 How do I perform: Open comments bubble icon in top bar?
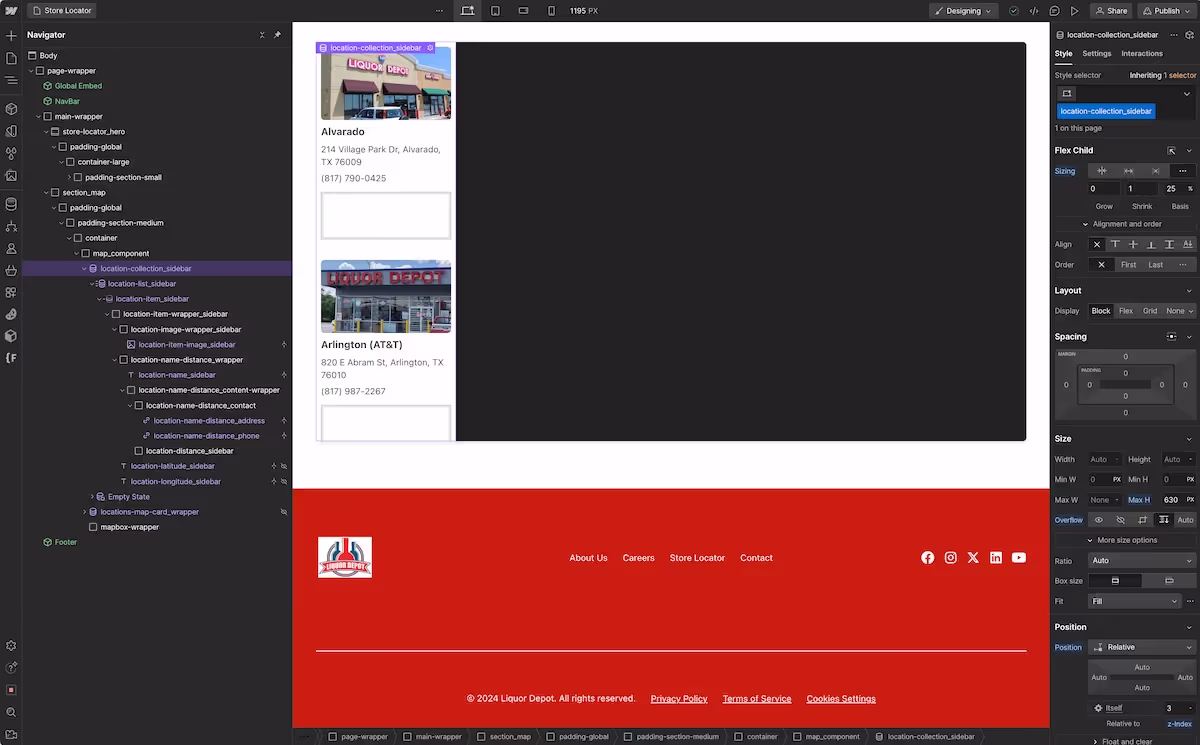coord(1055,10)
